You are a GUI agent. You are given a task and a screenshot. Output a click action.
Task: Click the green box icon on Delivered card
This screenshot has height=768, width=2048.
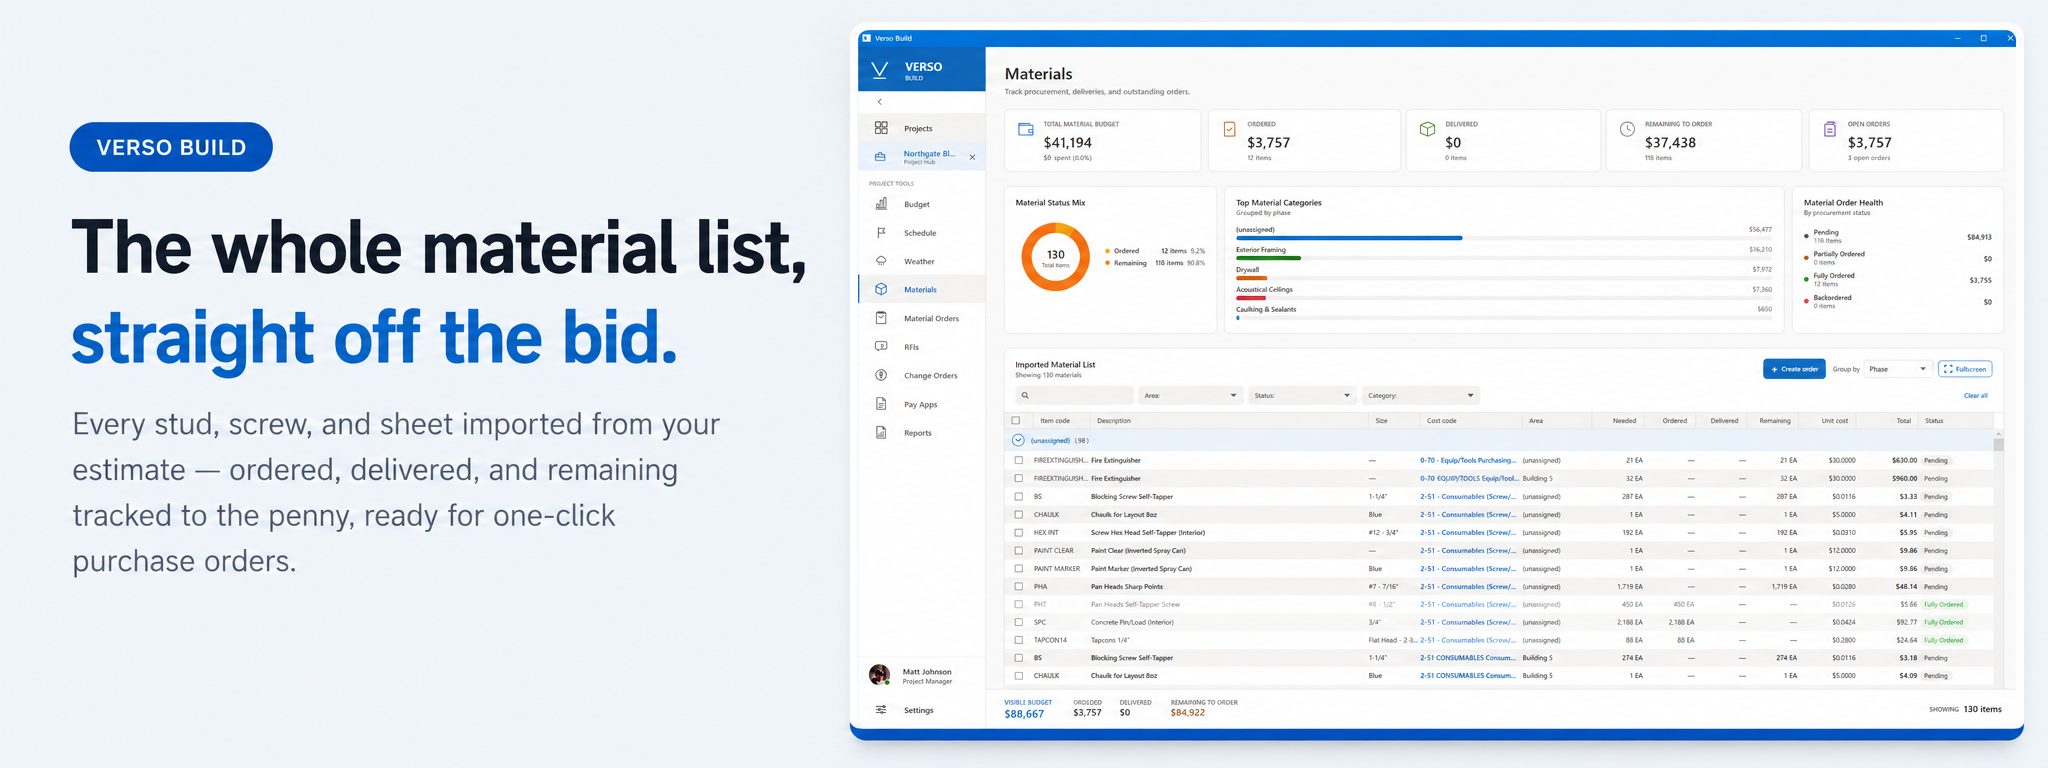pos(1428,129)
